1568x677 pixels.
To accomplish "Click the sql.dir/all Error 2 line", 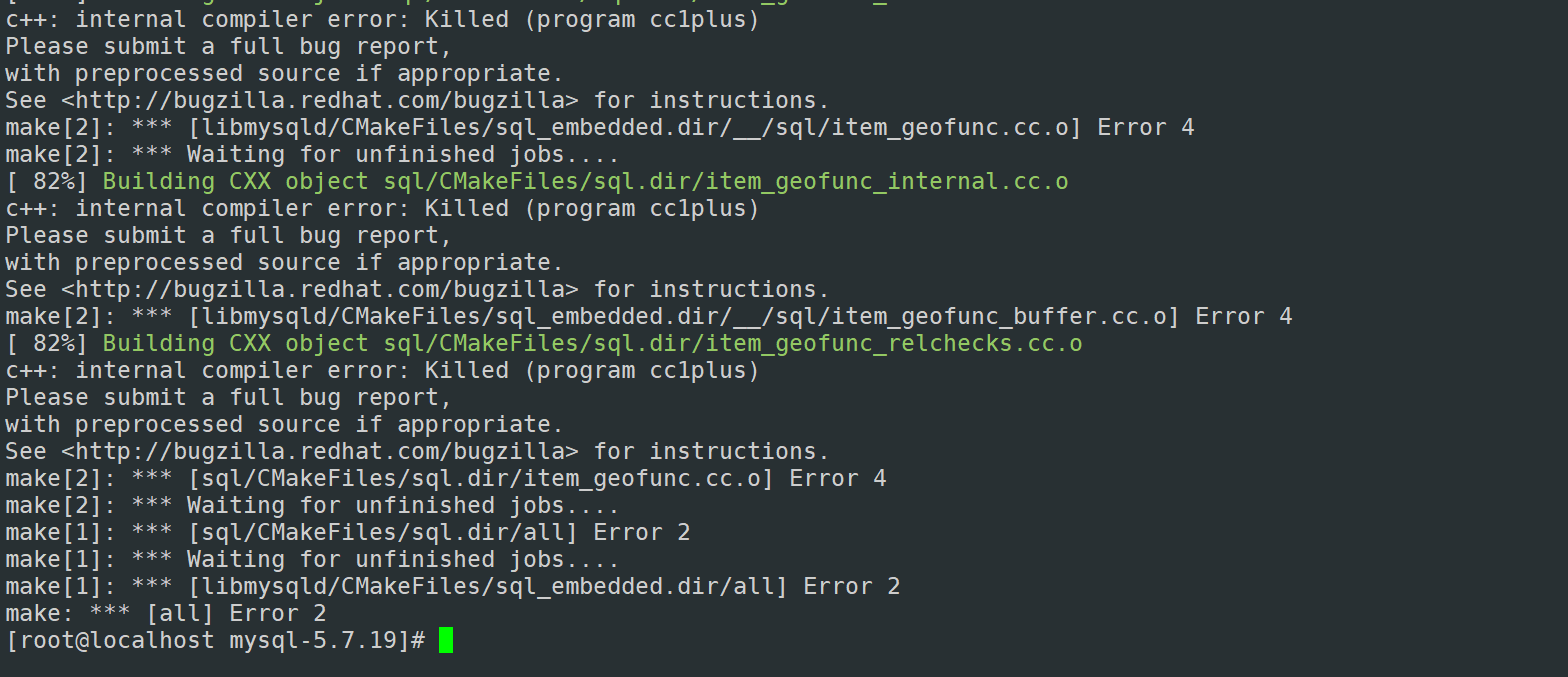I will click(x=348, y=532).
